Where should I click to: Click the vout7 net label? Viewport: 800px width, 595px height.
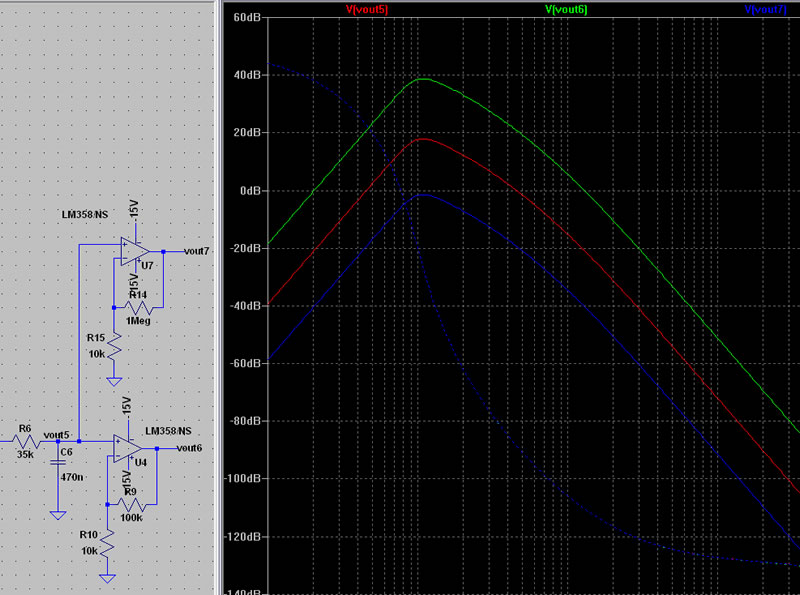[x=196, y=251]
